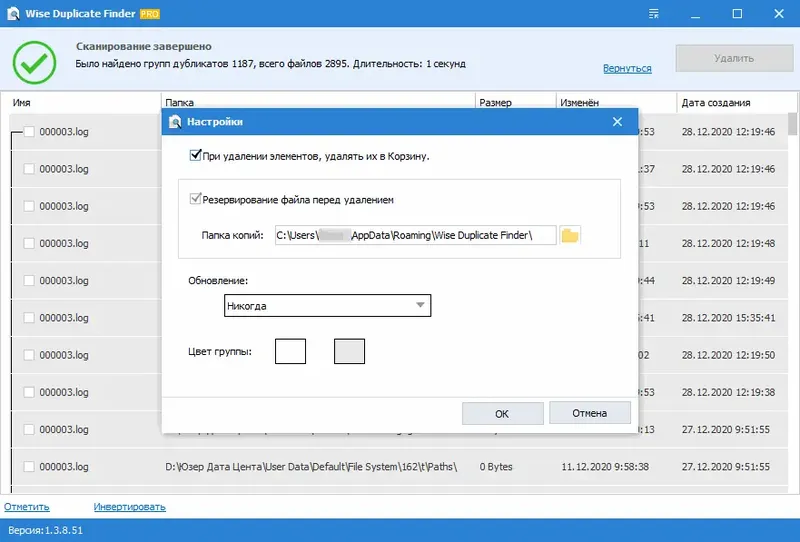Click the Вернуться link

point(627,68)
